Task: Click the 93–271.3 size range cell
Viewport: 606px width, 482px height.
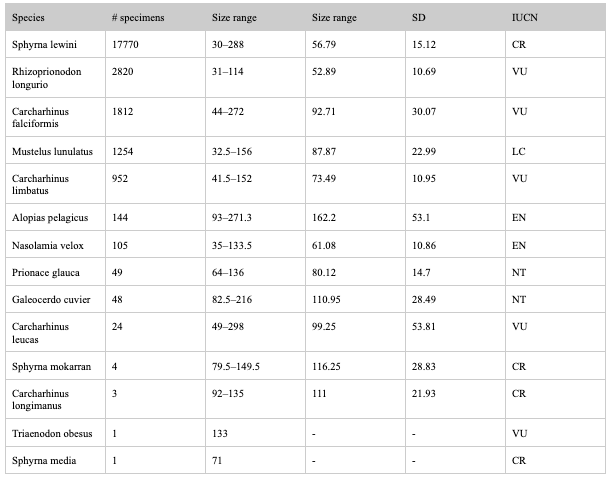Action: tap(232, 218)
